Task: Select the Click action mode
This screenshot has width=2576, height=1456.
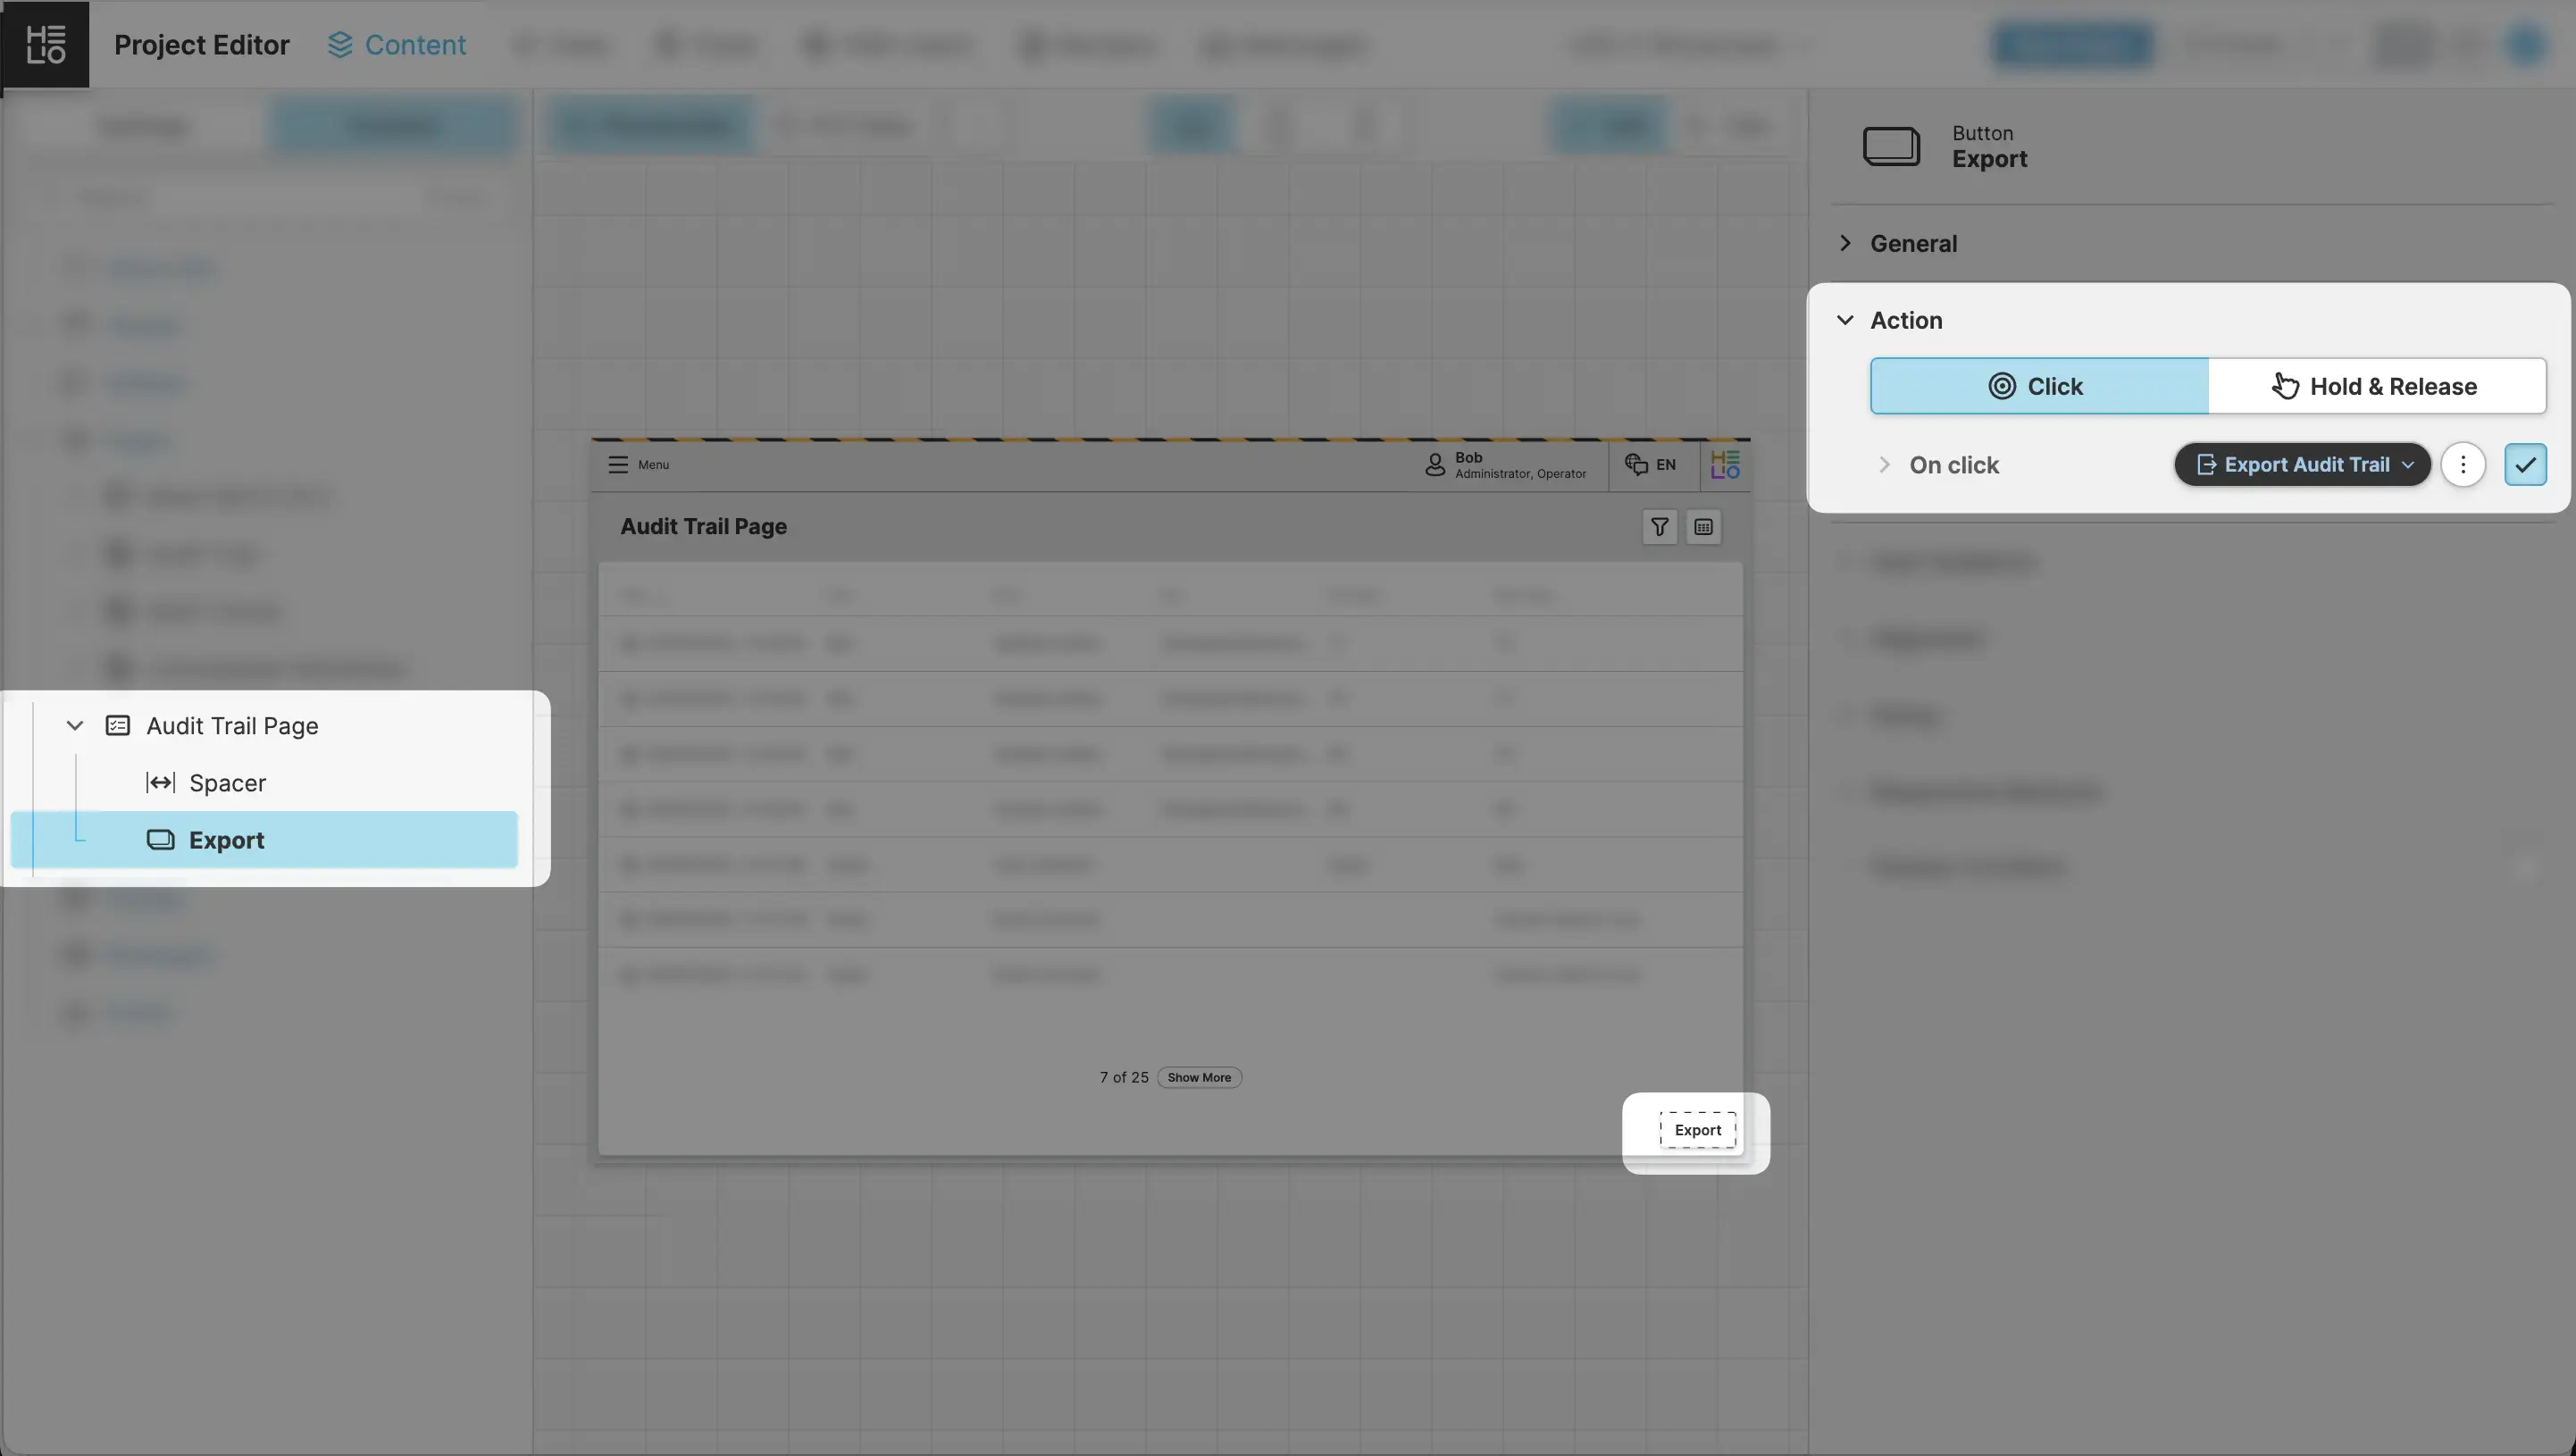Action: (x=2039, y=387)
